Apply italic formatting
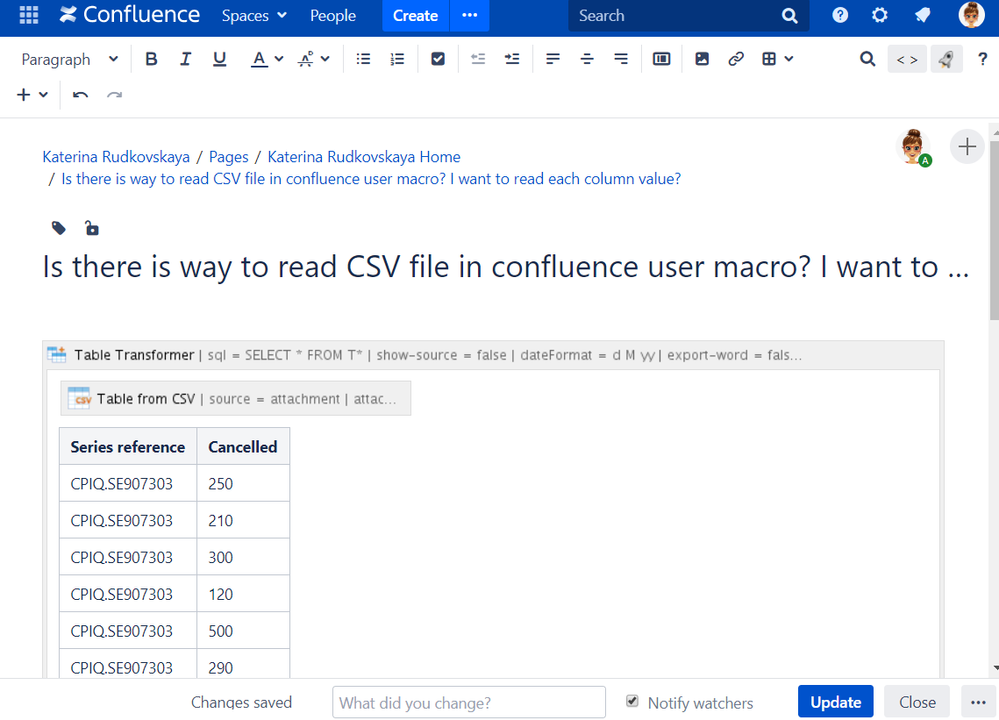 [185, 59]
